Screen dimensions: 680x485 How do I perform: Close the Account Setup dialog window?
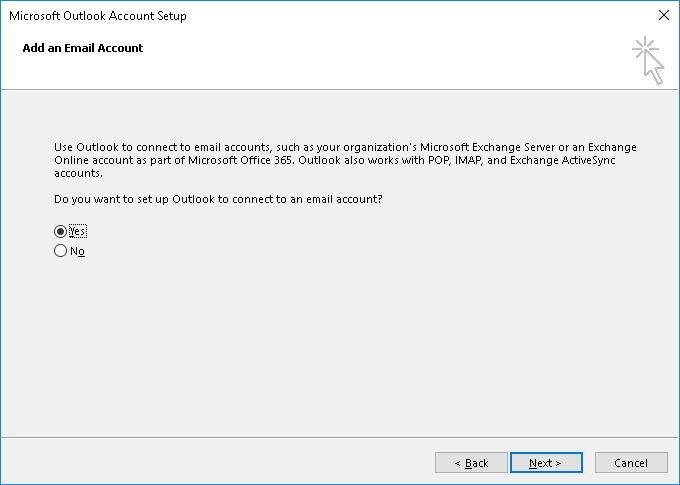pyautogui.click(x=662, y=16)
